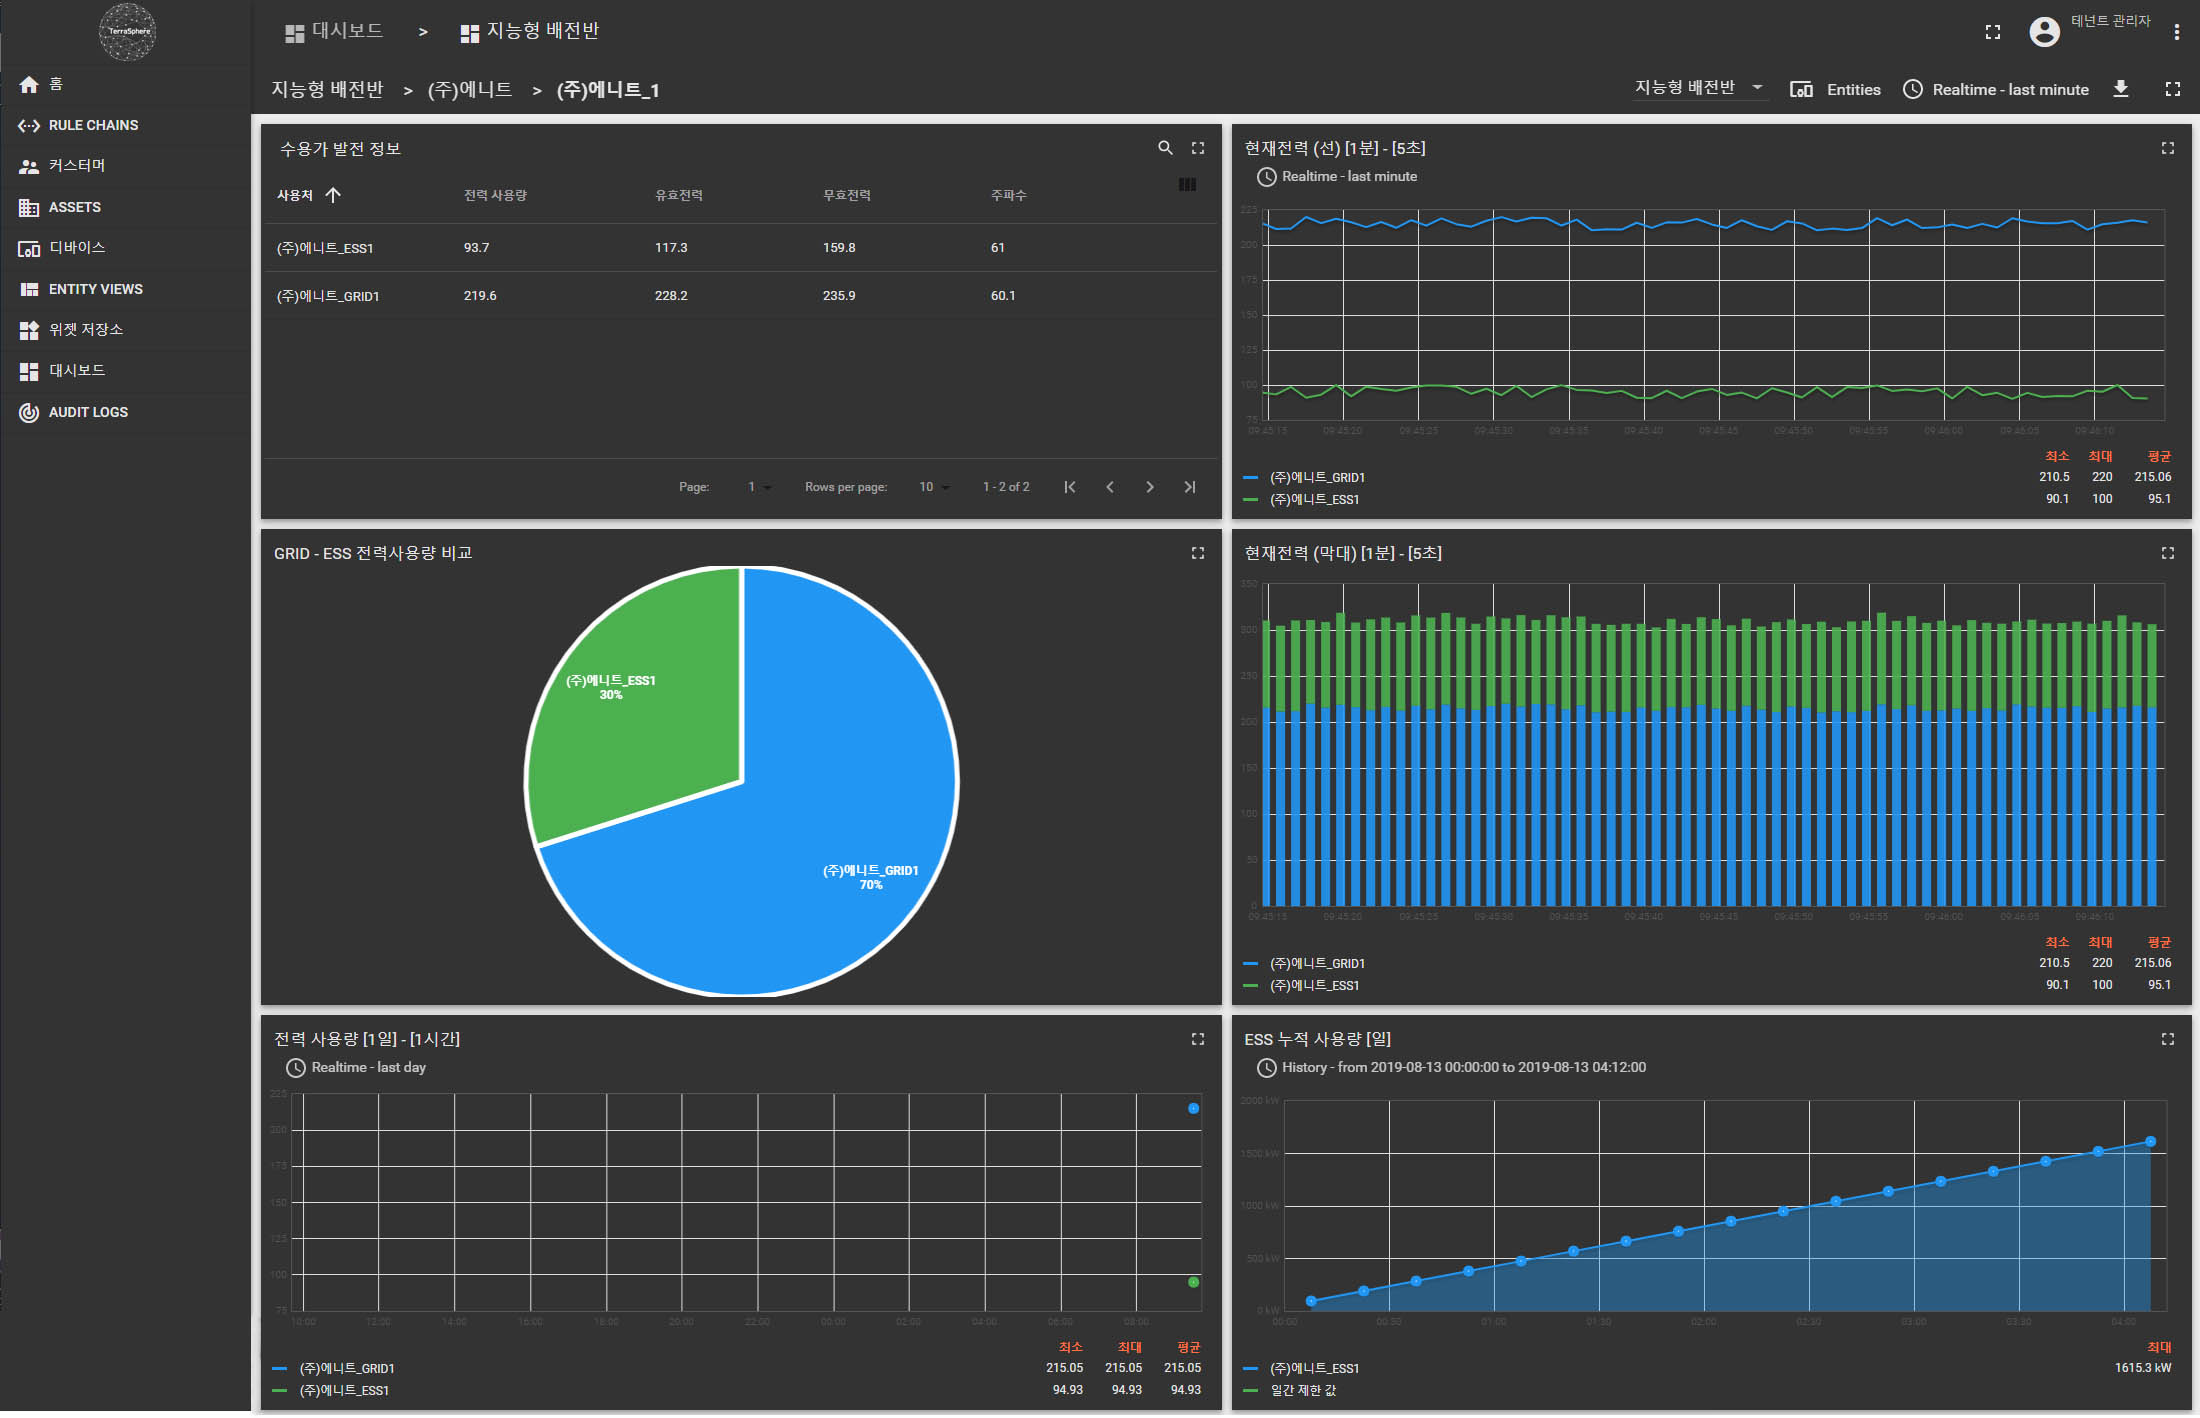Select the (주)에니트_1 breadcrumb
The width and height of the screenshot is (2200, 1418).
click(x=608, y=90)
